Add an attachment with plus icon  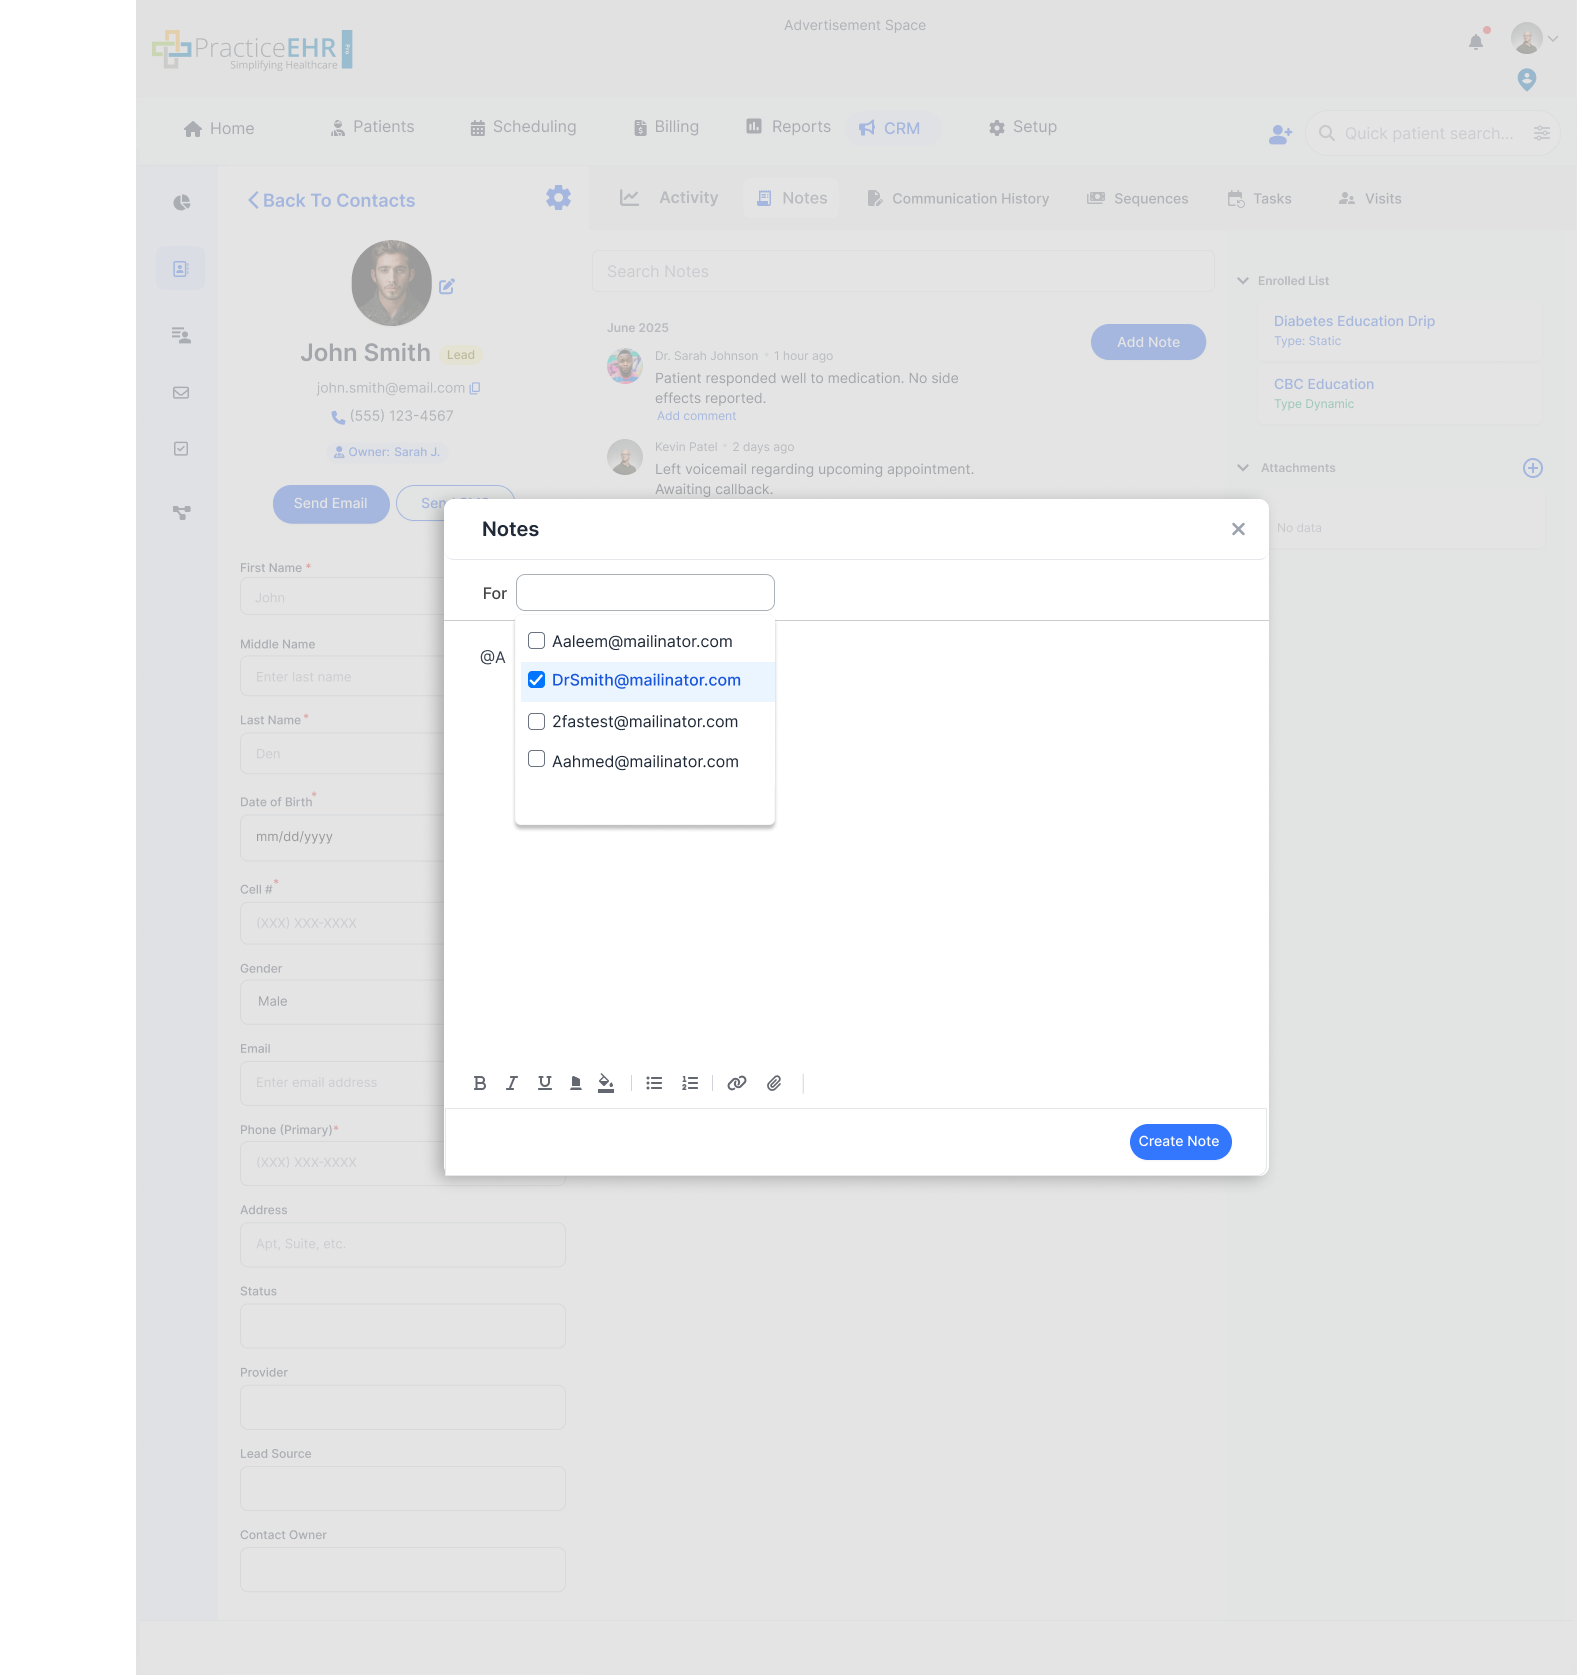point(1533,468)
